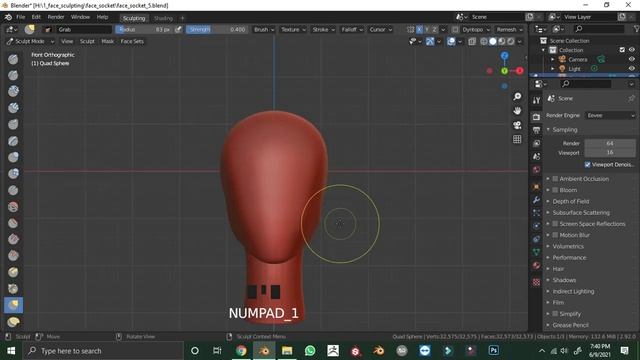Enable Ambient Occlusion checkbox
The image size is (640, 360).
tap(555, 179)
